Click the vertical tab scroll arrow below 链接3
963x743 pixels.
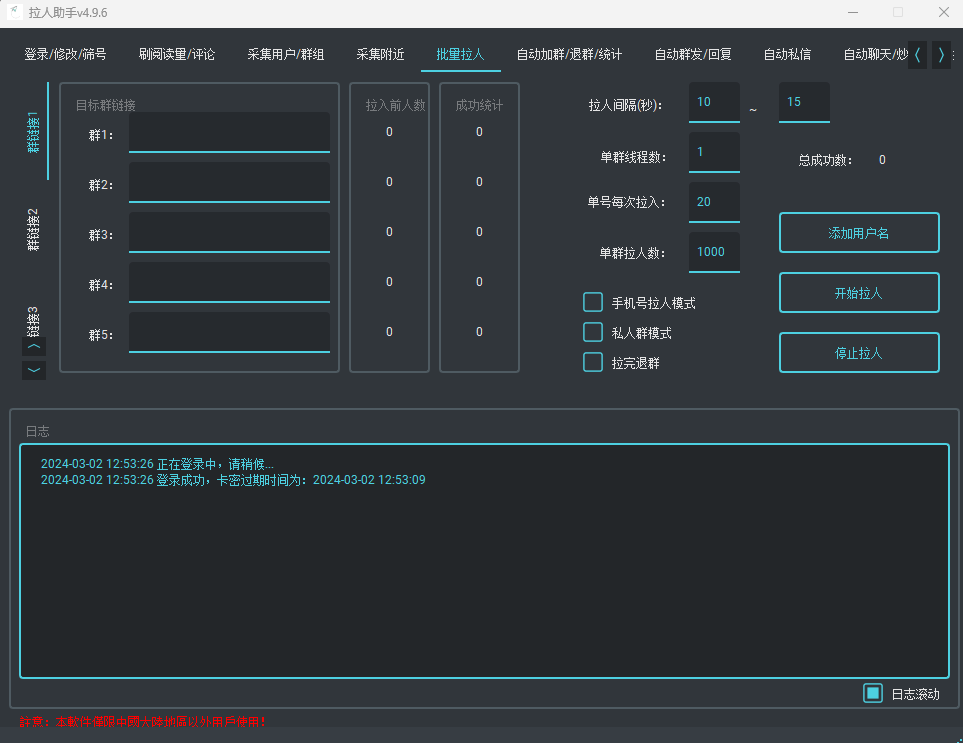34,346
